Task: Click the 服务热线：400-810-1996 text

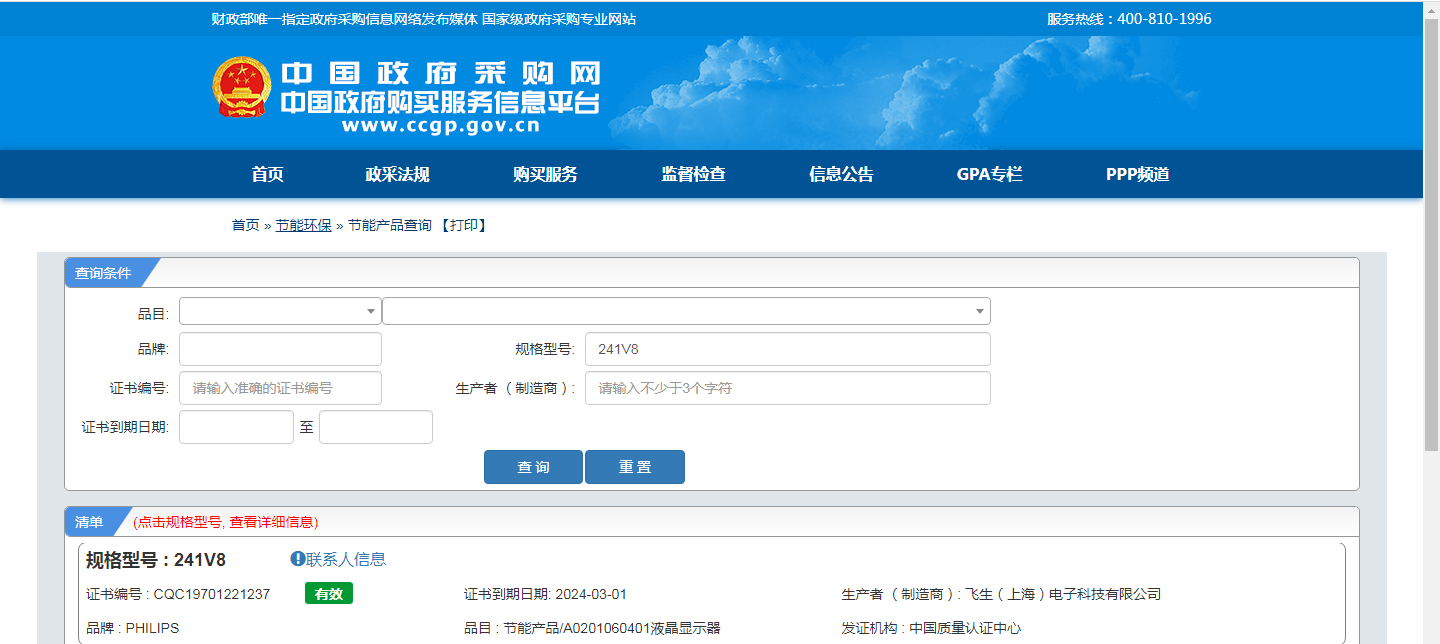Action: [1129, 19]
